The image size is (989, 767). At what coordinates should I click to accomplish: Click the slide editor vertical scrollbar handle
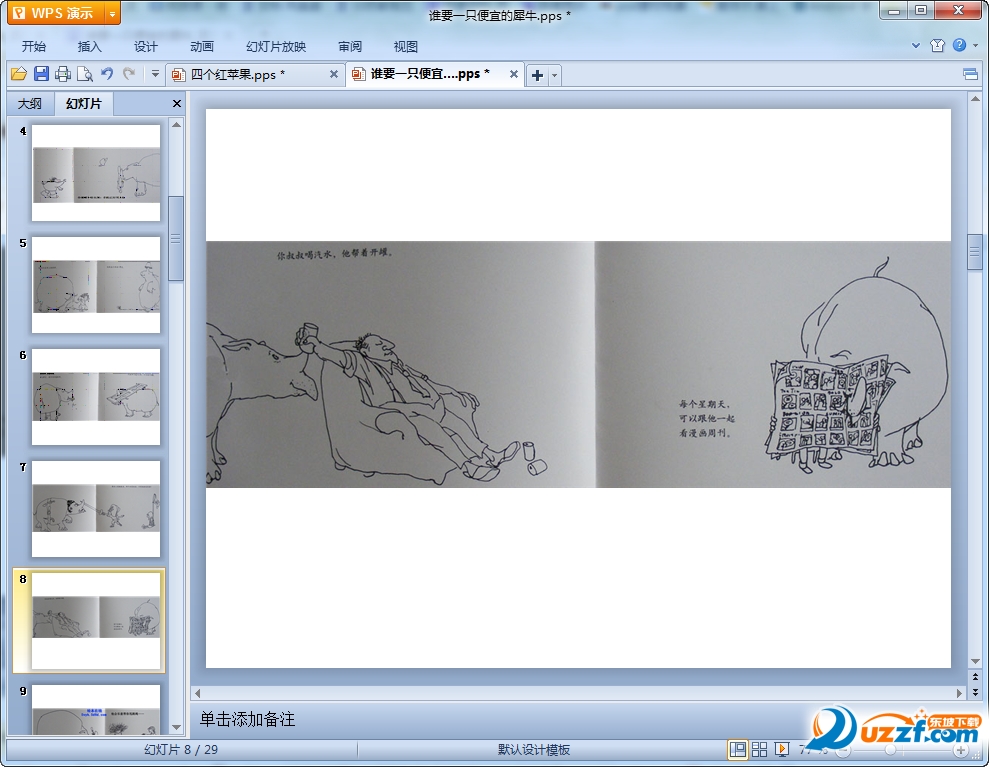[975, 252]
